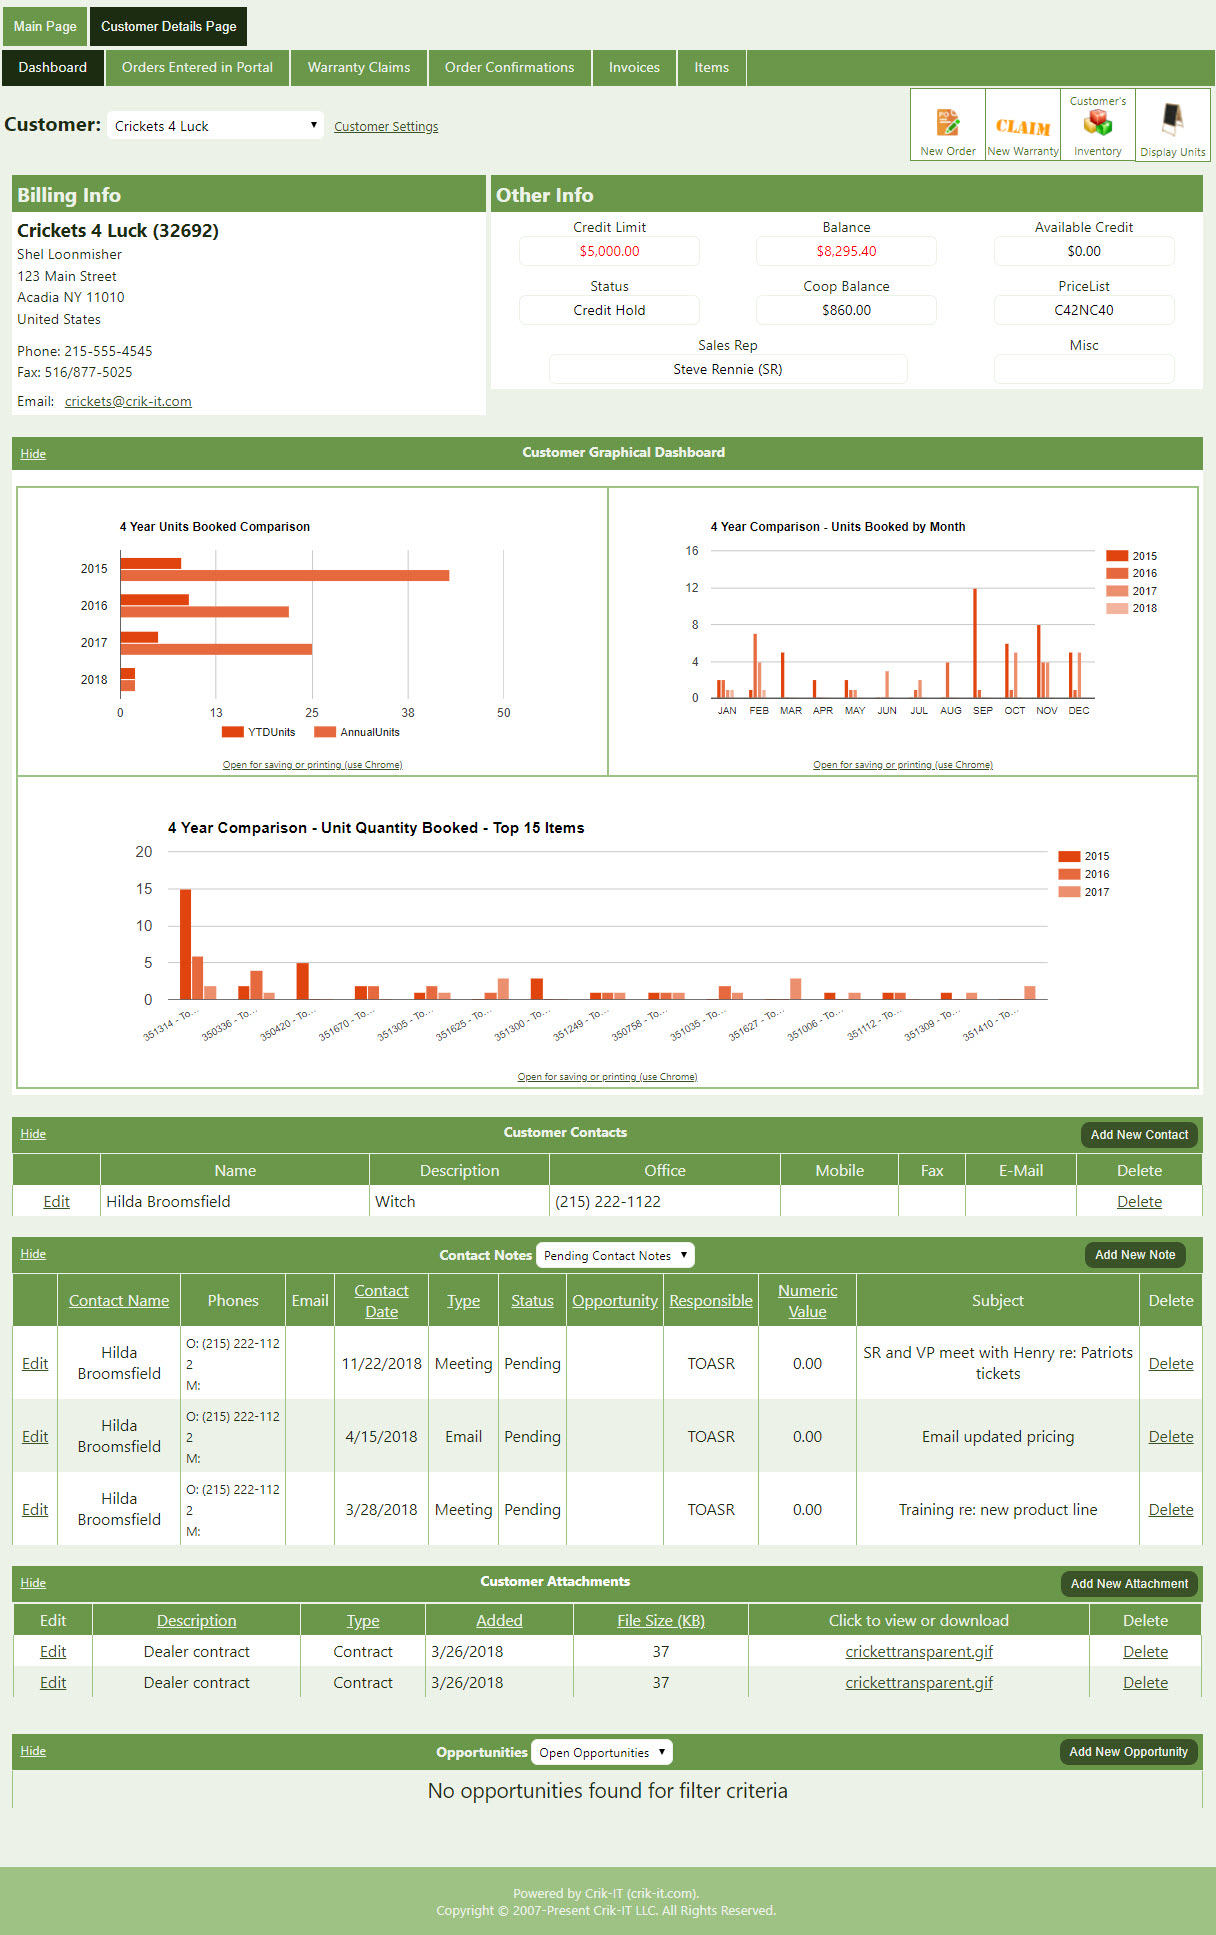
Task: Edit the Hilda Broomsfield contact row
Action: [x=56, y=1201]
